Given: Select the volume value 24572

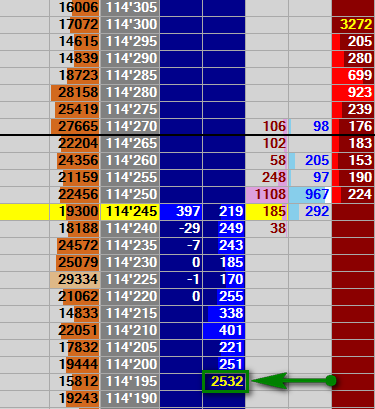Looking at the screenshot, I should pos(75,245).
